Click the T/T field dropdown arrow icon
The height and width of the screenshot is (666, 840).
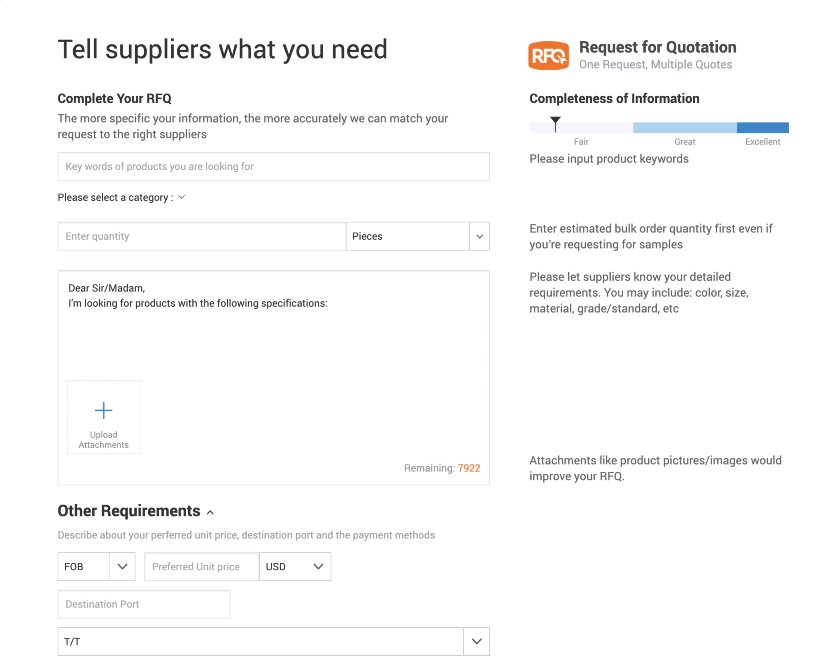point(477,641)
